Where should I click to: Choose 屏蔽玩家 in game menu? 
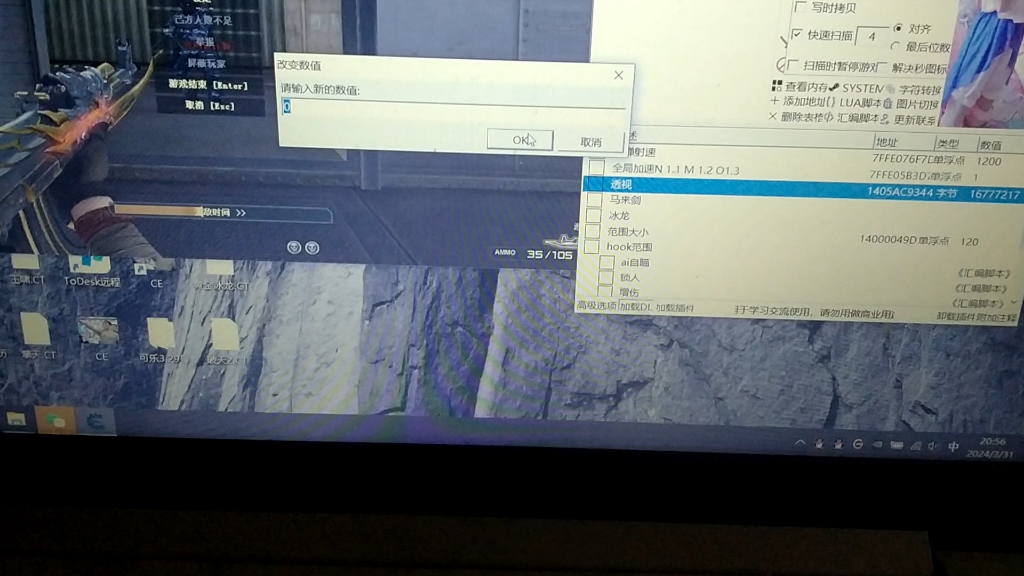[206, 63]
